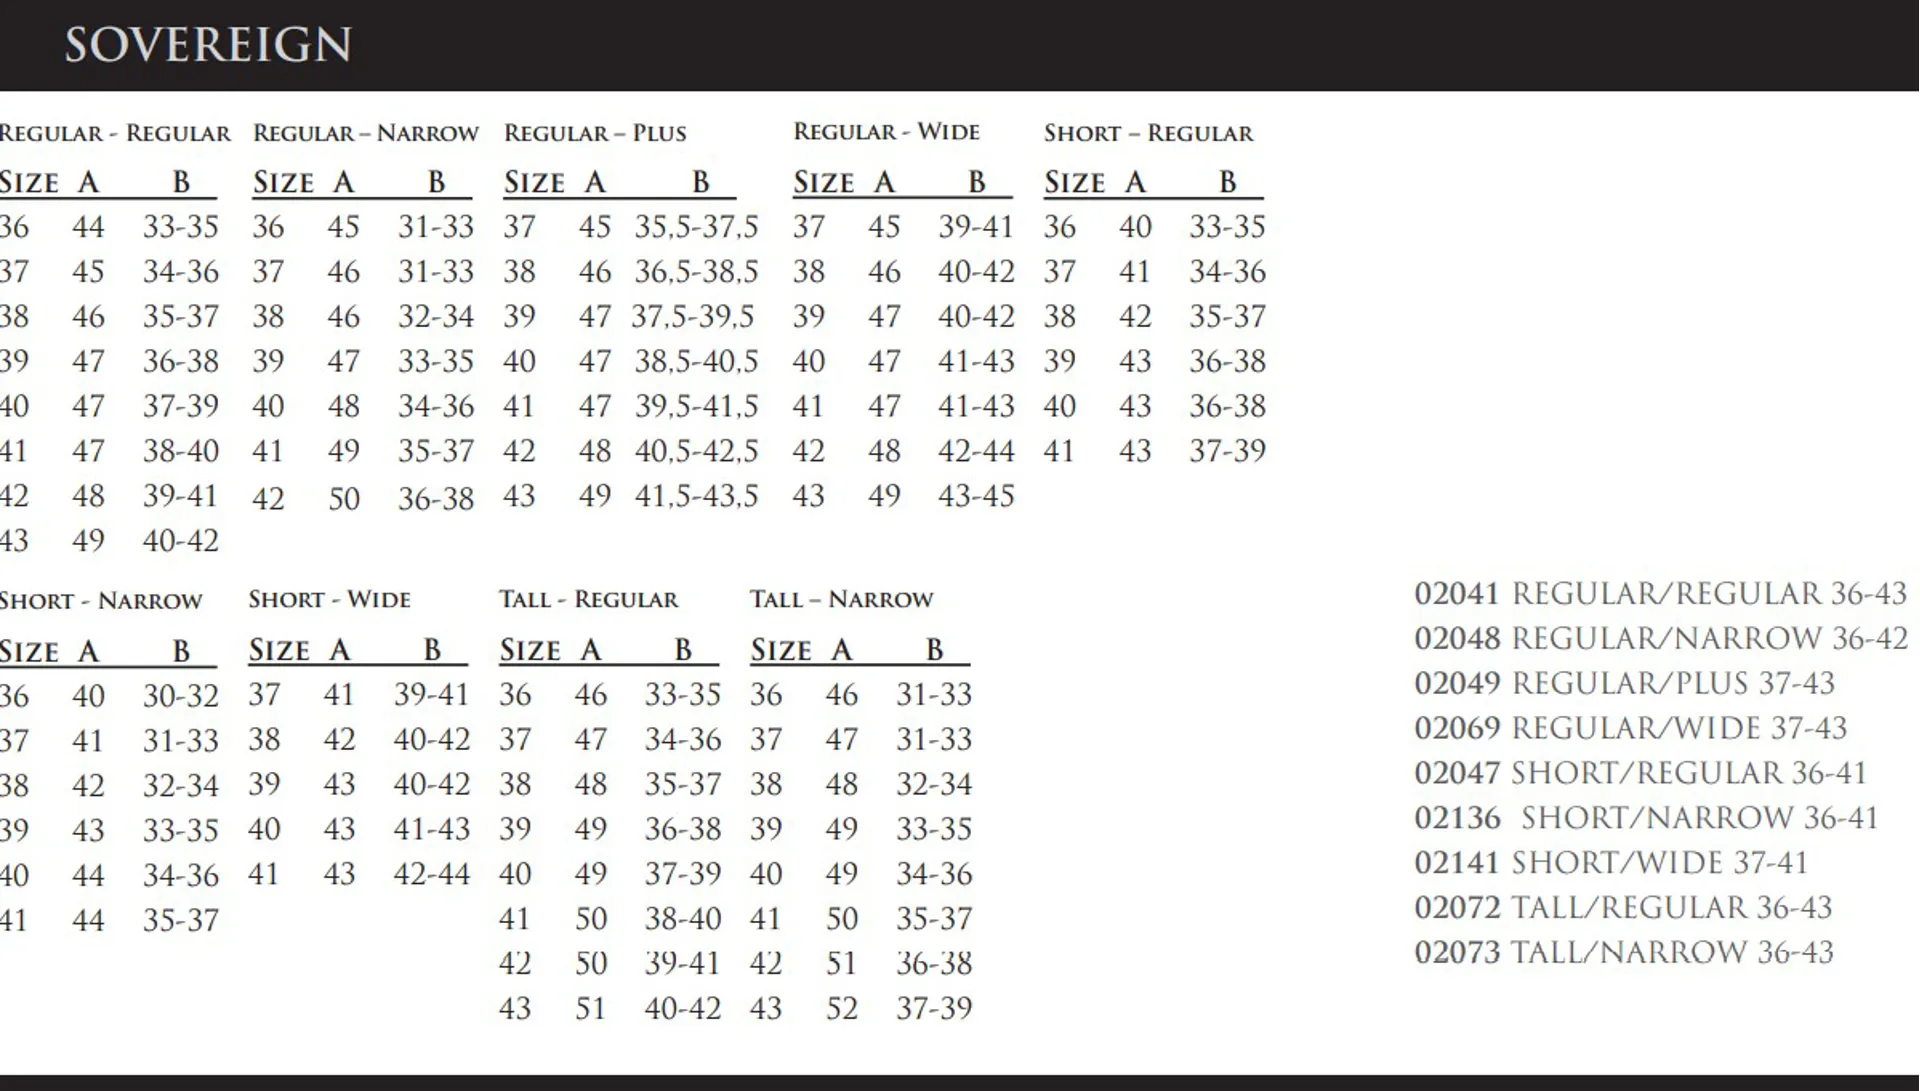Click the Regular - Wide table heading
Viewport: 1920px width, 1091px height.
886,132
